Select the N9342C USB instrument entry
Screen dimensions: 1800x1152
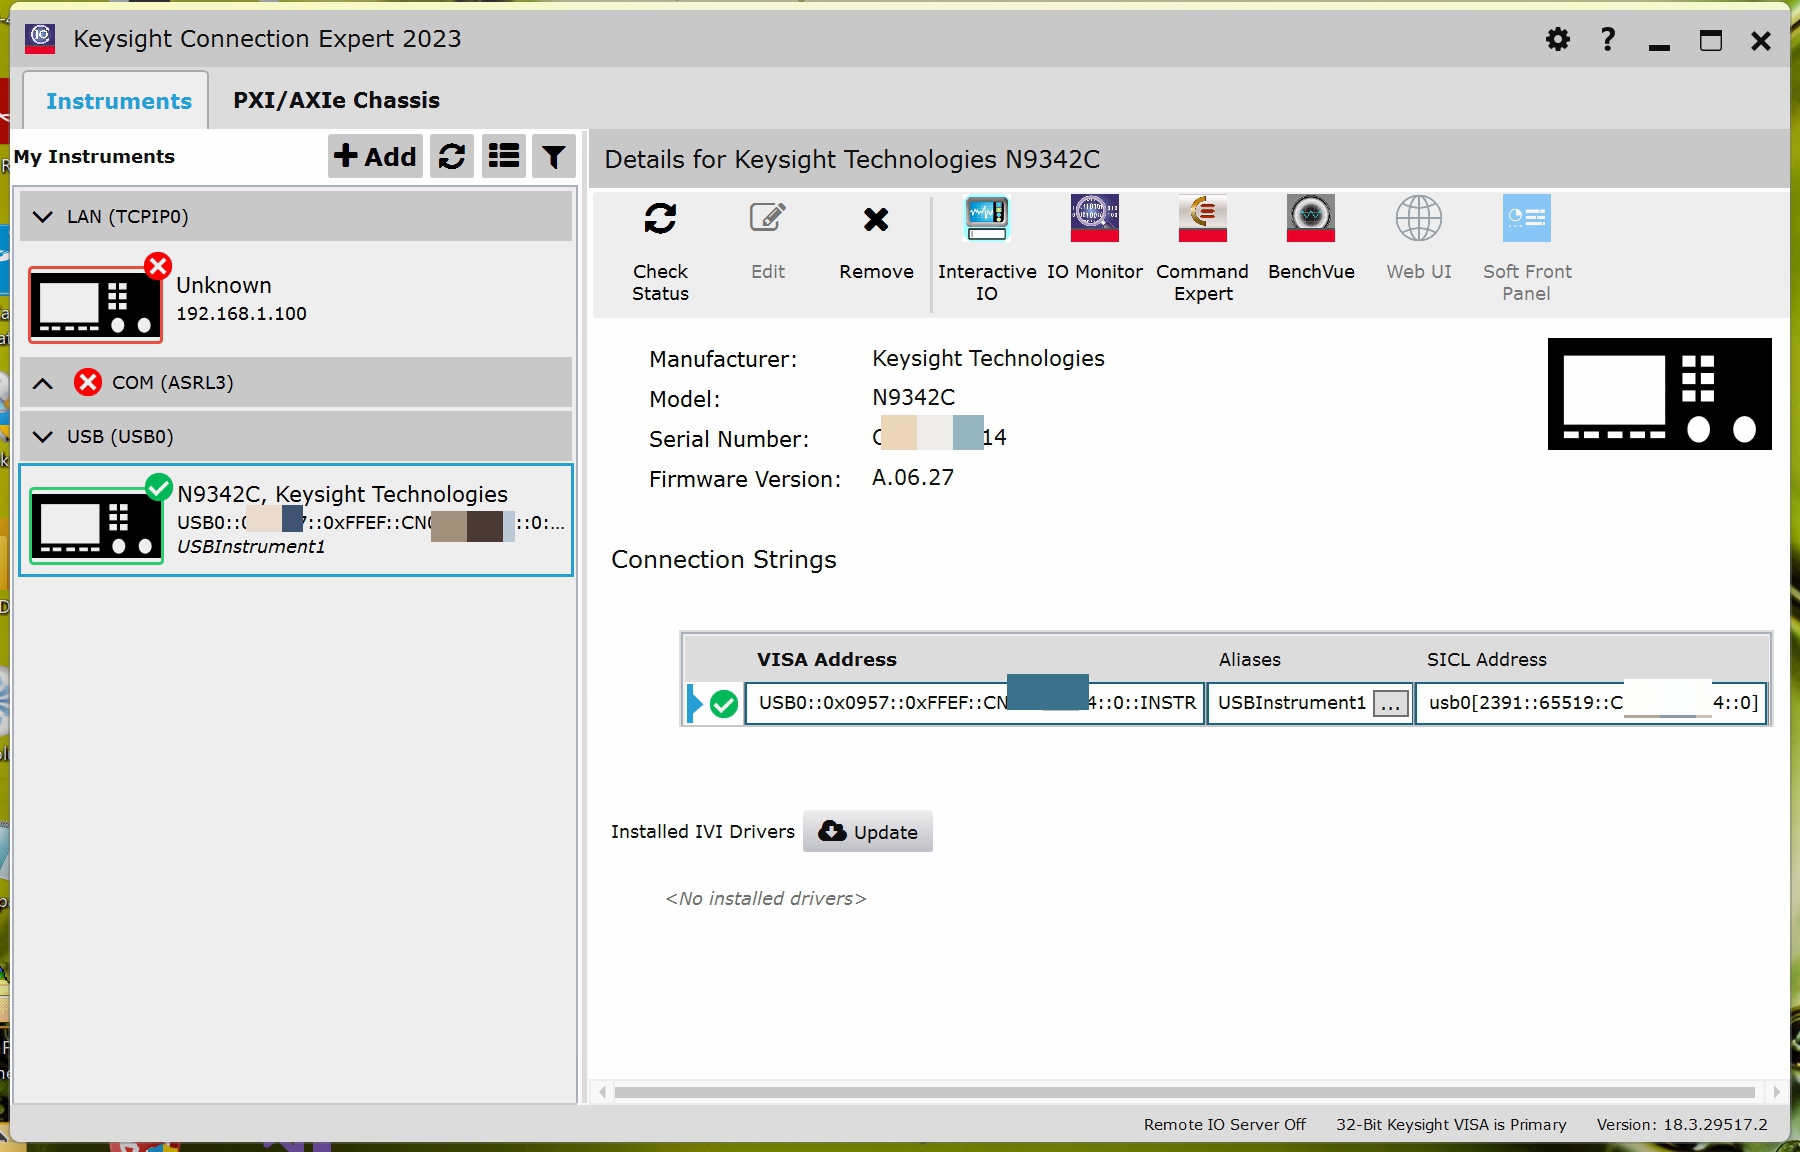[296, 520]
